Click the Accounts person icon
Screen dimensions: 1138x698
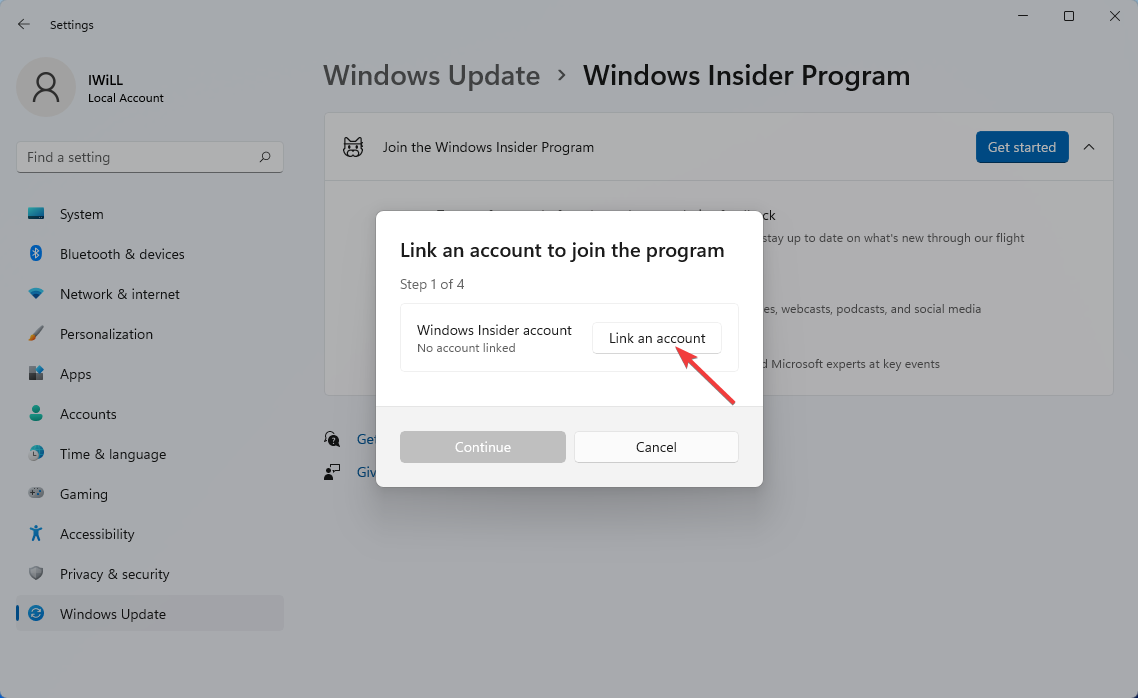[36, 414]
